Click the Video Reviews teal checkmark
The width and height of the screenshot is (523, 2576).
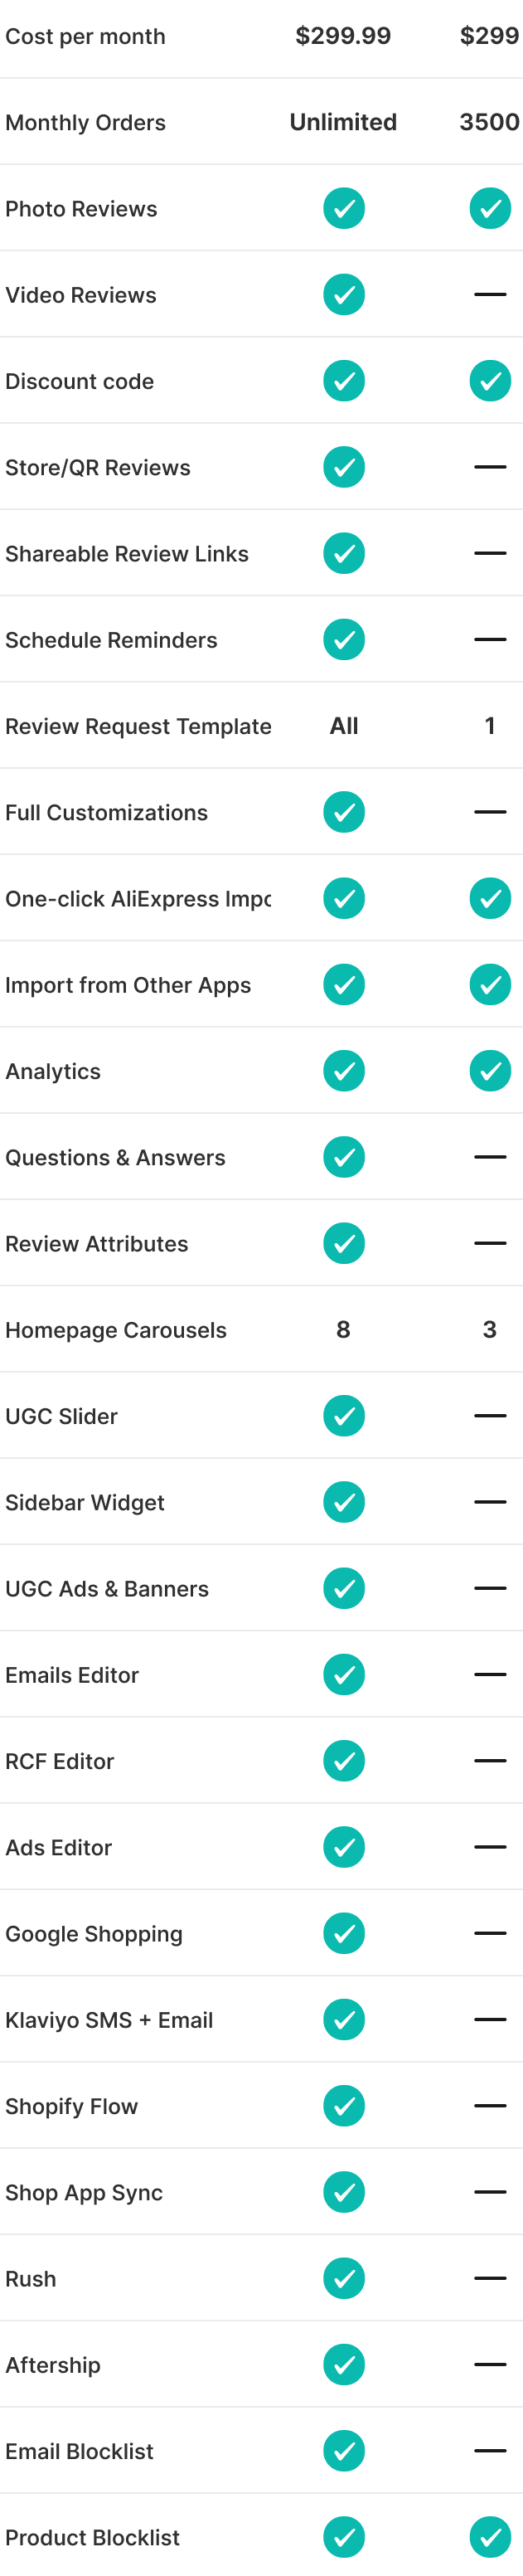click(x=343, y=295)
